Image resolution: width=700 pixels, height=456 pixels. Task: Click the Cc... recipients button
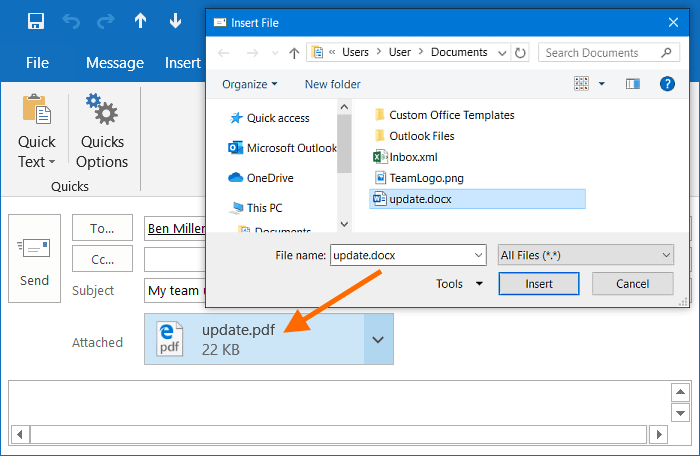click(102, 259)
